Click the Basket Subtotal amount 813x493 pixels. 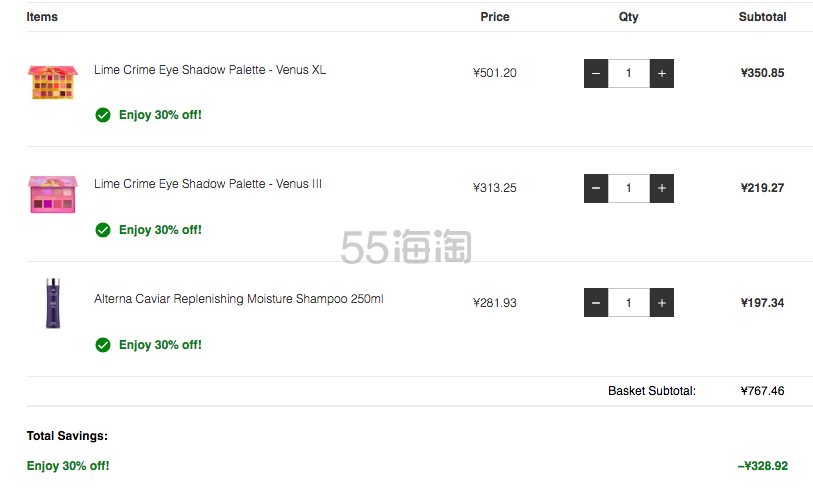coord(762,391)
